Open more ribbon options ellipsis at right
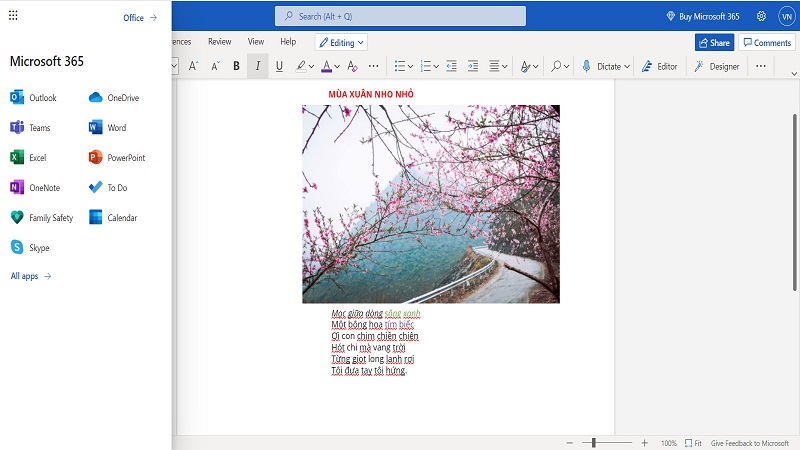Image resolution: width=800 pixels, height=450 pixels. click(761, 66)
